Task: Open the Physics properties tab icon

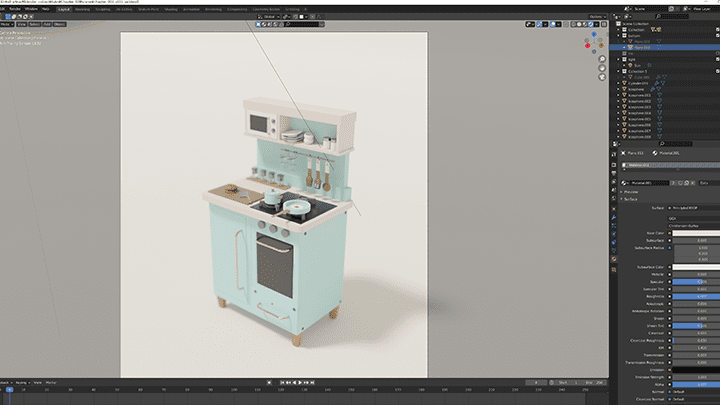Action: tap(614, 234)
